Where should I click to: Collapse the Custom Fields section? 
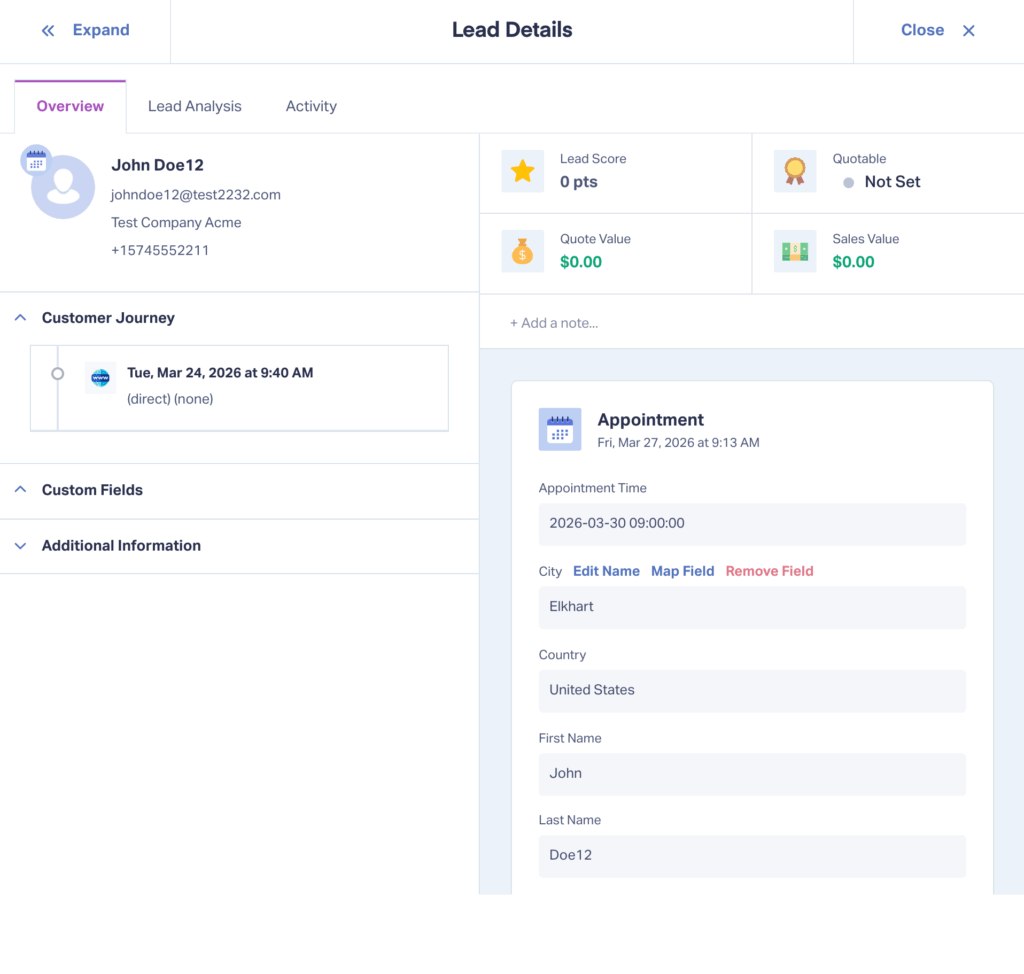coord(20,489)
